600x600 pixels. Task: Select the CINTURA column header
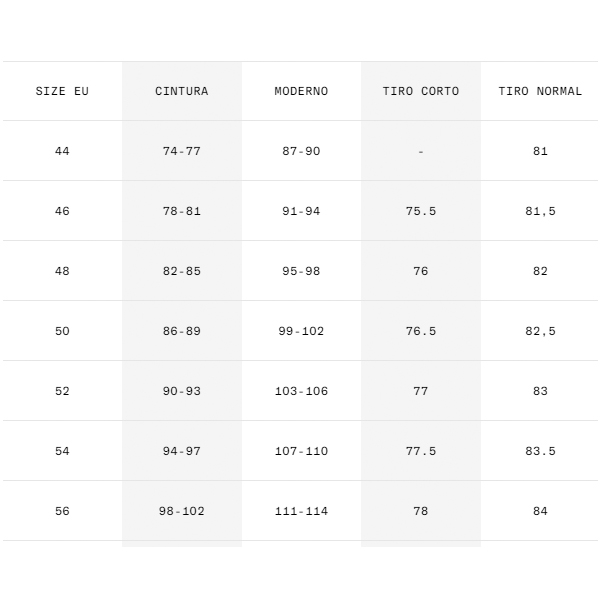pos(182,91)
